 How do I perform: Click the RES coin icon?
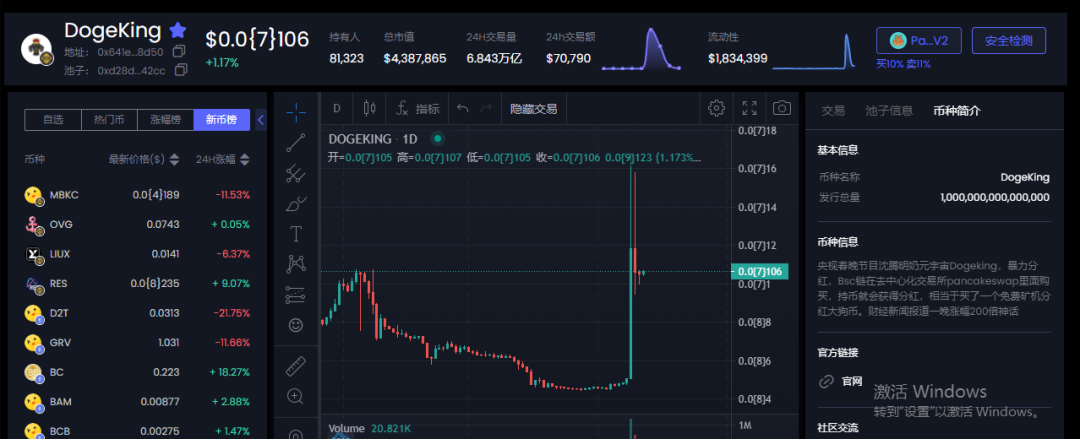[x=33, y=284]
